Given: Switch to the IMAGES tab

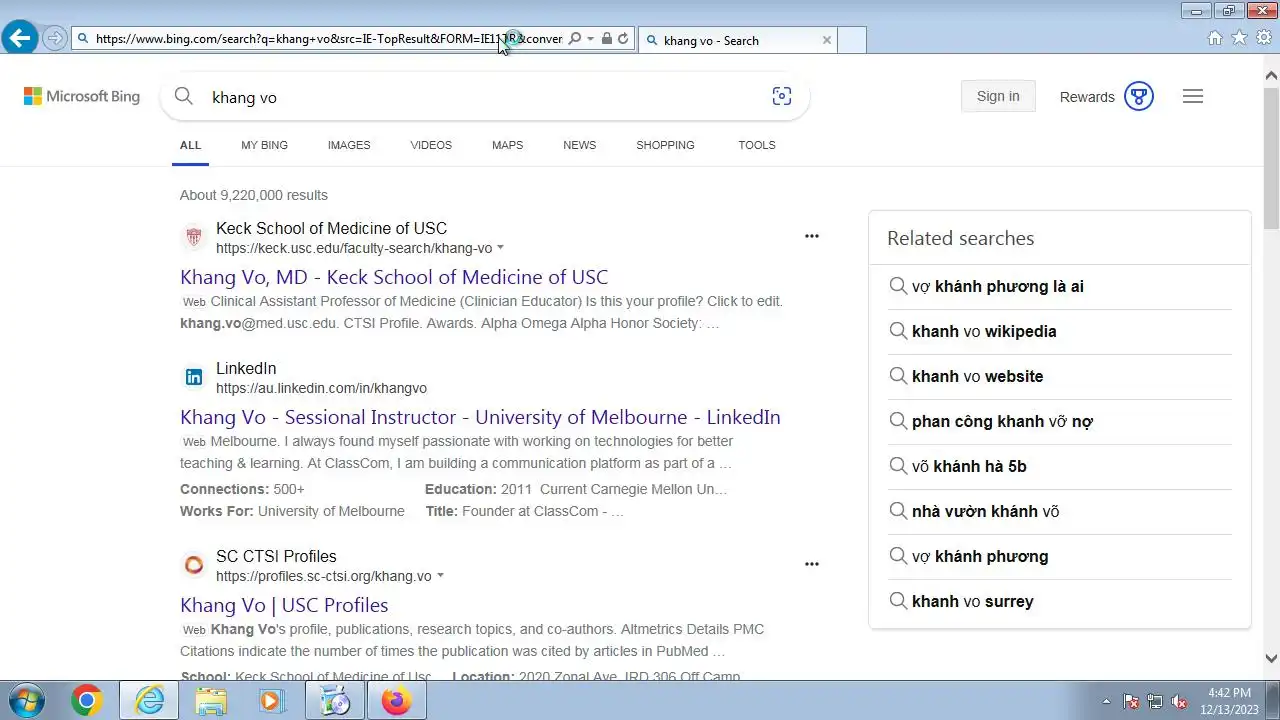Looking at the screenshot, I should point(349,145).
